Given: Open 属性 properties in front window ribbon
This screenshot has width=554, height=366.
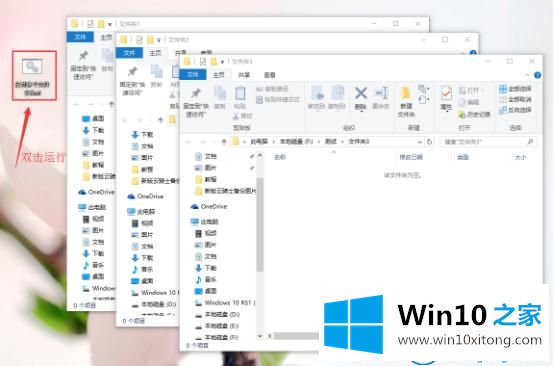Looking at the screenshot, I should click(x=446, y=98).
